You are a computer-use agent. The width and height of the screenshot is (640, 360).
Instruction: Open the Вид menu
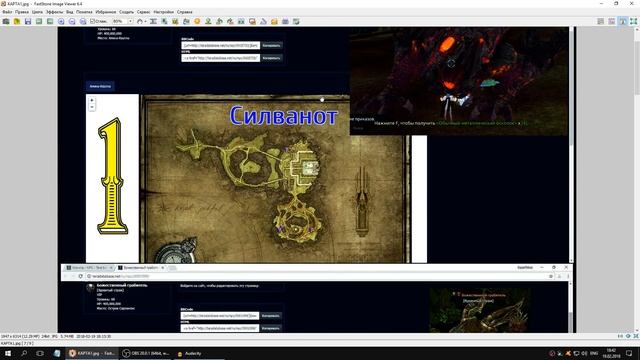[69, 12]
